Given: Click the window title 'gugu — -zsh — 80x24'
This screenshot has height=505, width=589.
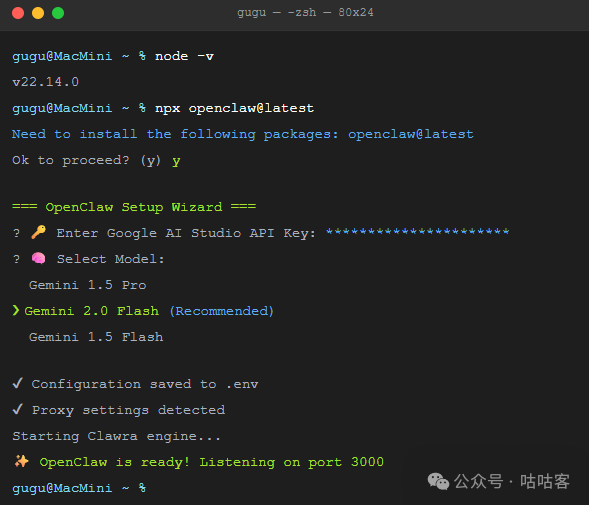Looking at the screenshot, I should [x=305, y=12].
